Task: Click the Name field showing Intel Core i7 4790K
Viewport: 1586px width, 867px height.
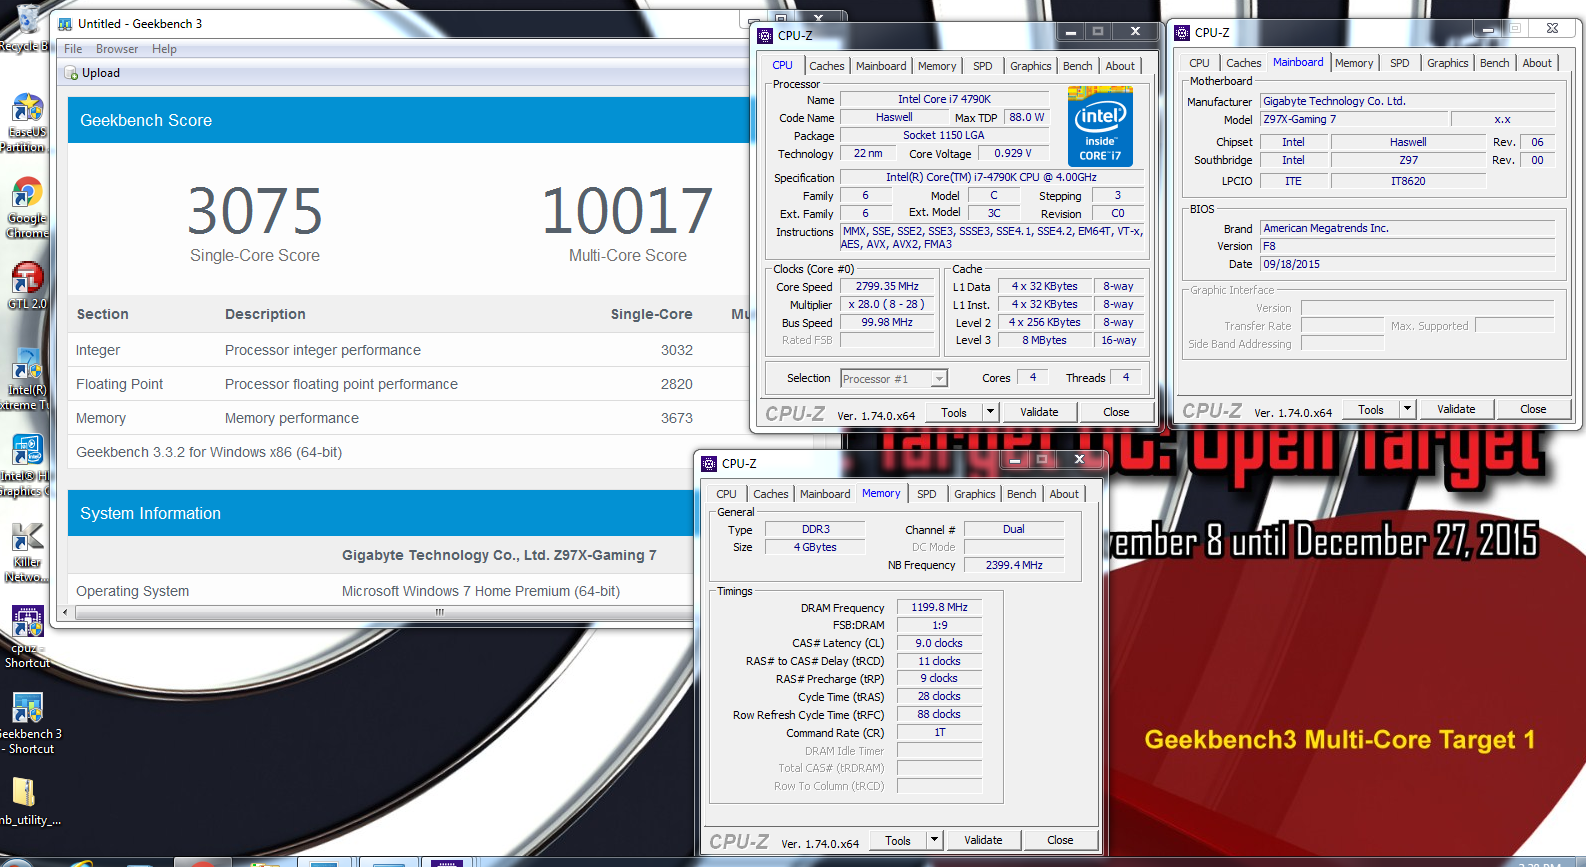Action: pos(944,99)
